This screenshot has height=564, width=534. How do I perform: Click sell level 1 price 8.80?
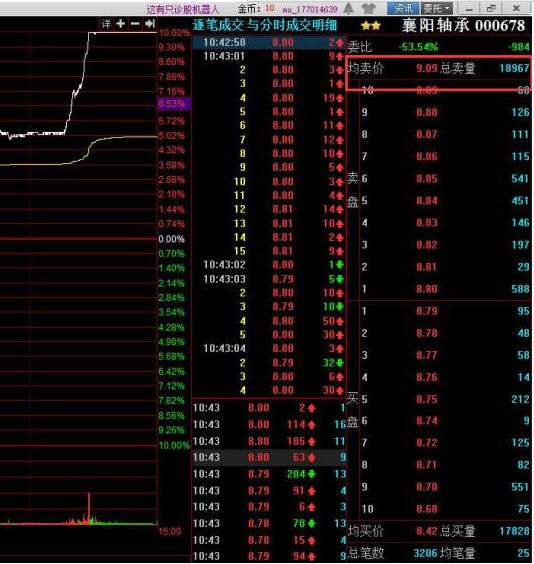click(427, 289)
